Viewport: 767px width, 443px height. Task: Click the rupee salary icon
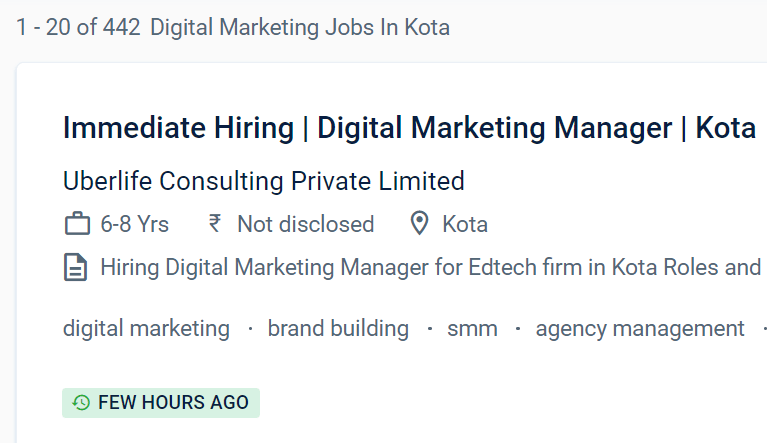click(215, 224)
